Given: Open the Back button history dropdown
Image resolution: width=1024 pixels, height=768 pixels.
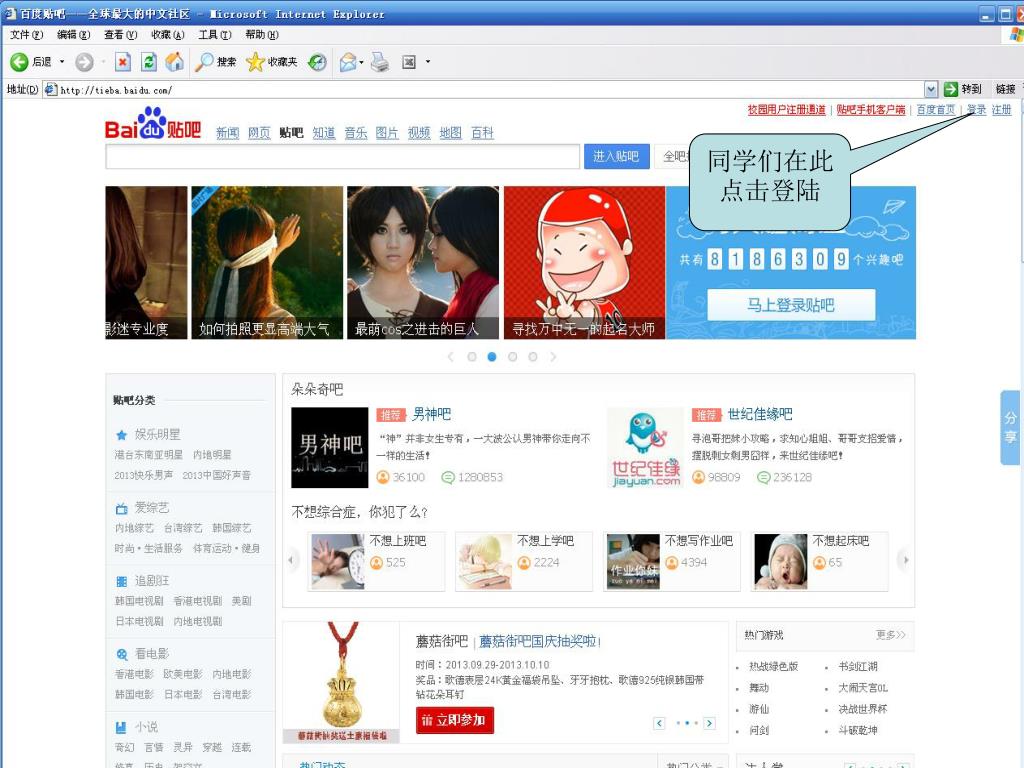Looking at the screenshot, I should click(62, 62).
